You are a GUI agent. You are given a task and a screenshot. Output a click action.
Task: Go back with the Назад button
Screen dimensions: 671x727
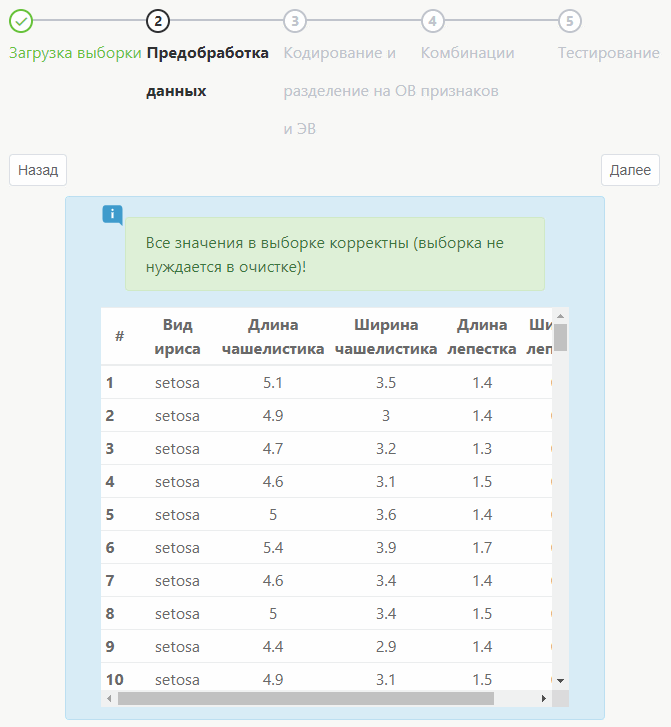coord(38,170)
